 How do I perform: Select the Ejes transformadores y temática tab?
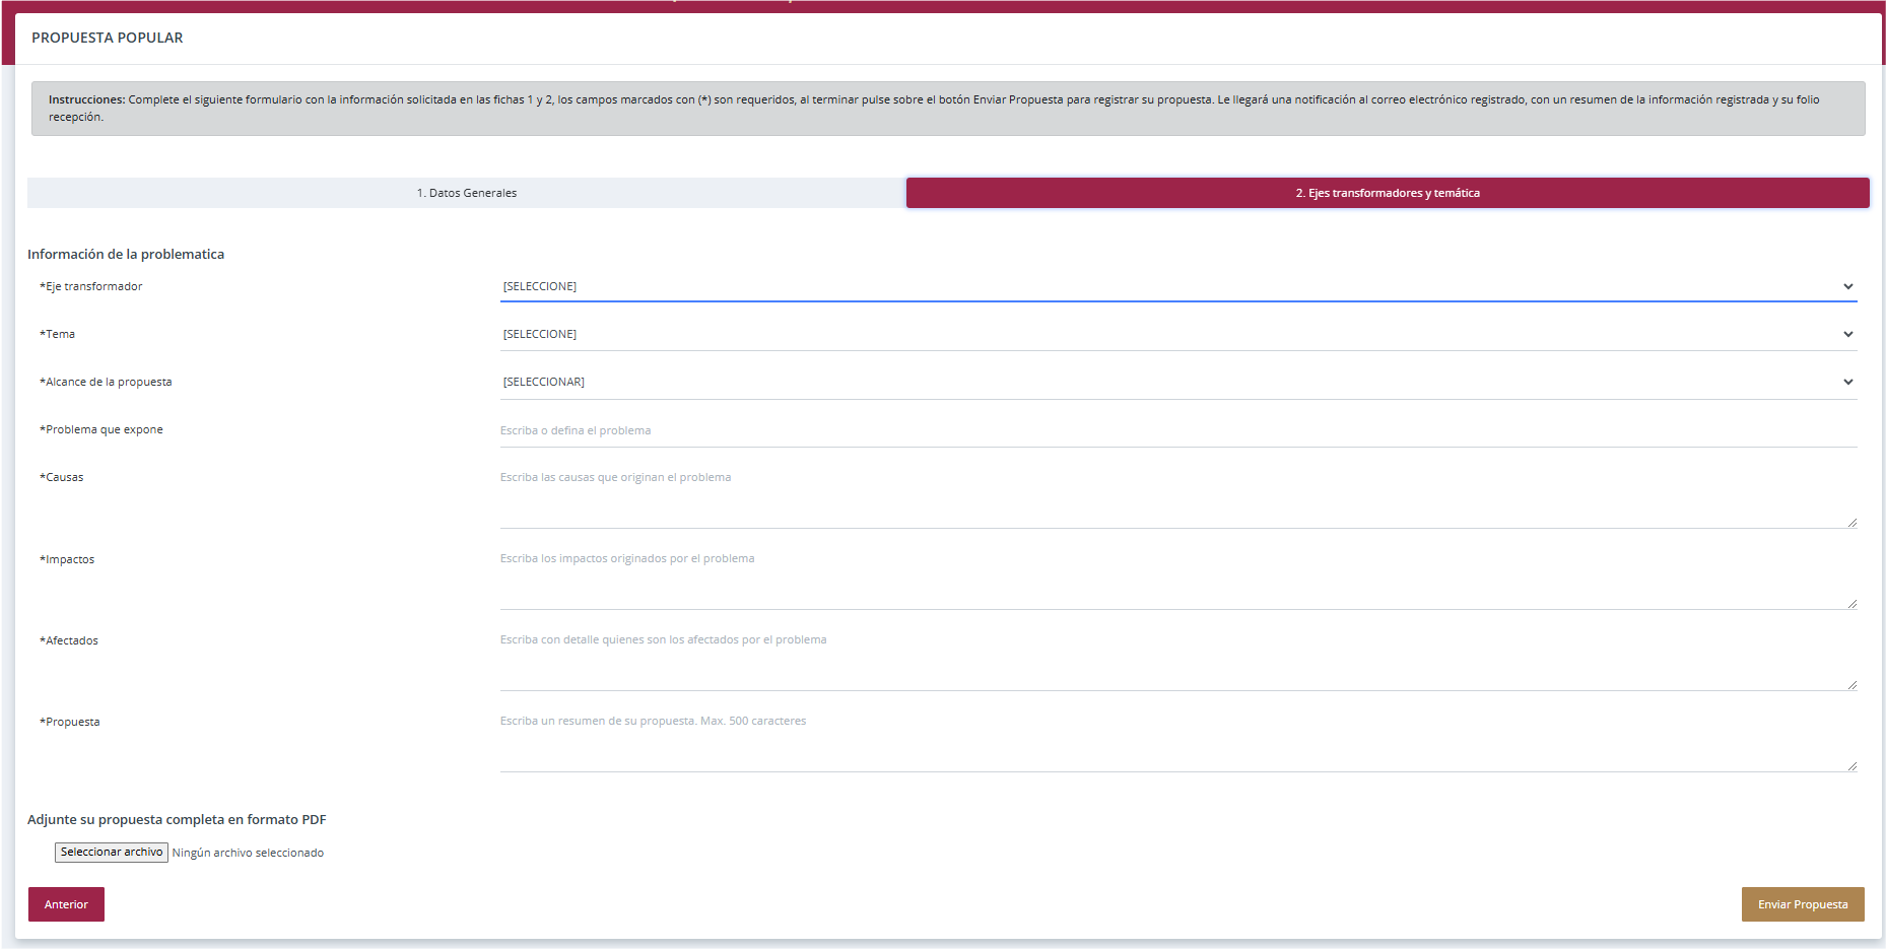(1387, 193)
